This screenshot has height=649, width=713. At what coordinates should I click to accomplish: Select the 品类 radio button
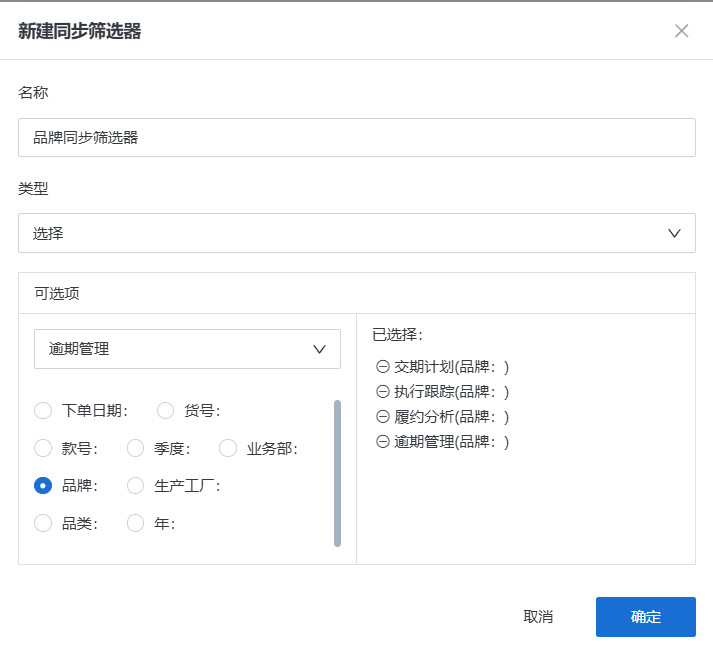pyautogui.click(x=43, y=523)
